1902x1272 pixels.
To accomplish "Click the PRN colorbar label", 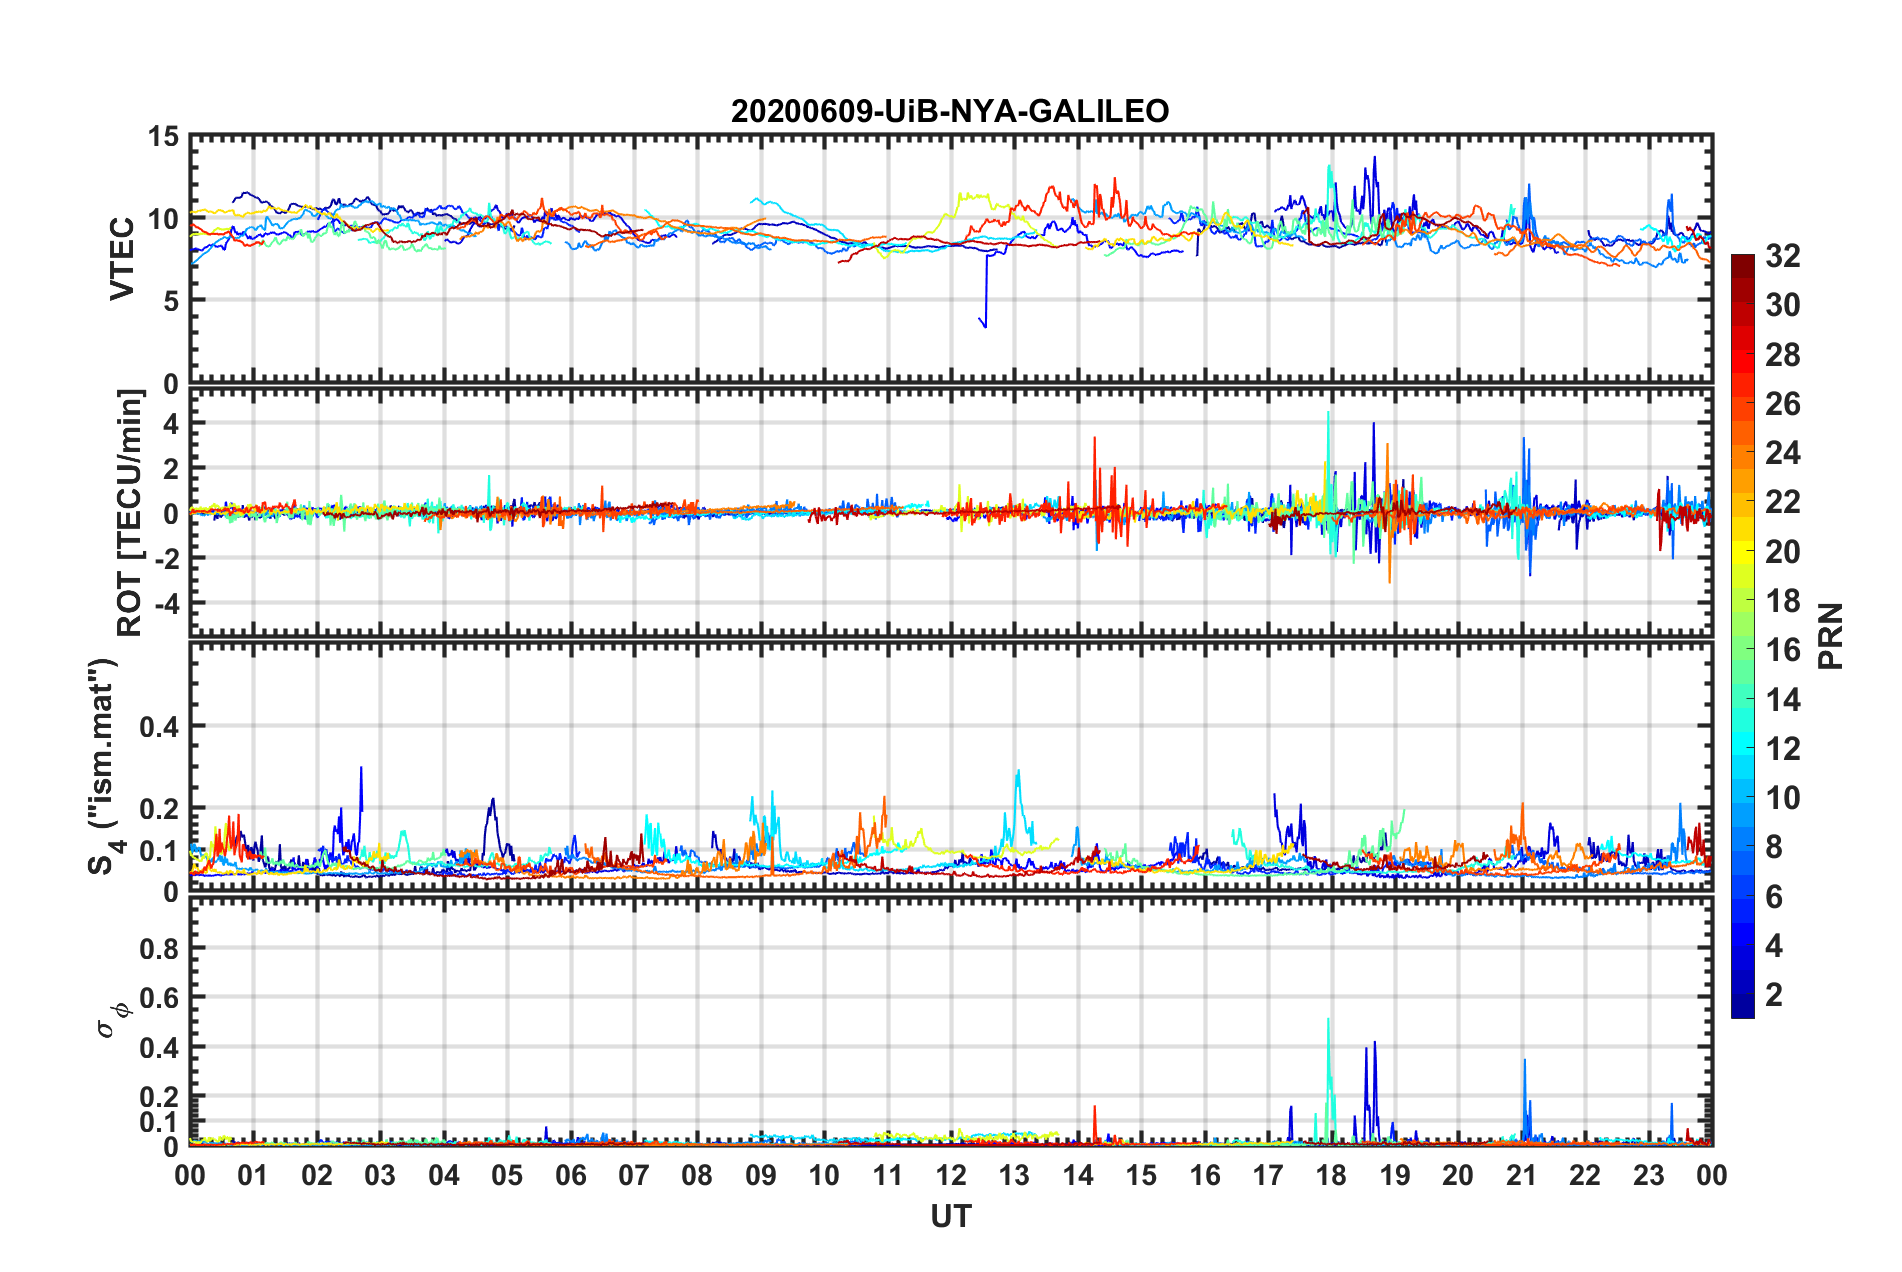I will pos(1830,636).
